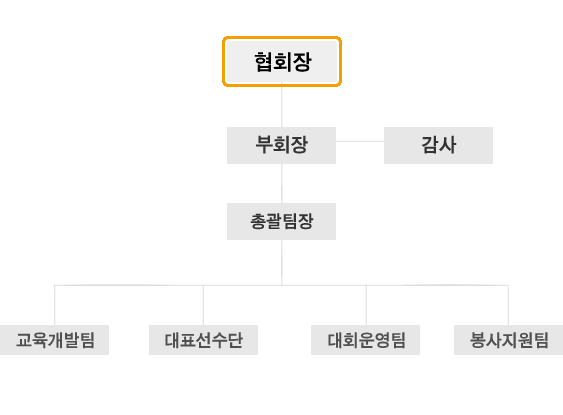The width and height of the screenshot is (563, 415).
Task: Click the vertical connector above 대표선수단
Action: click(204, 305)
